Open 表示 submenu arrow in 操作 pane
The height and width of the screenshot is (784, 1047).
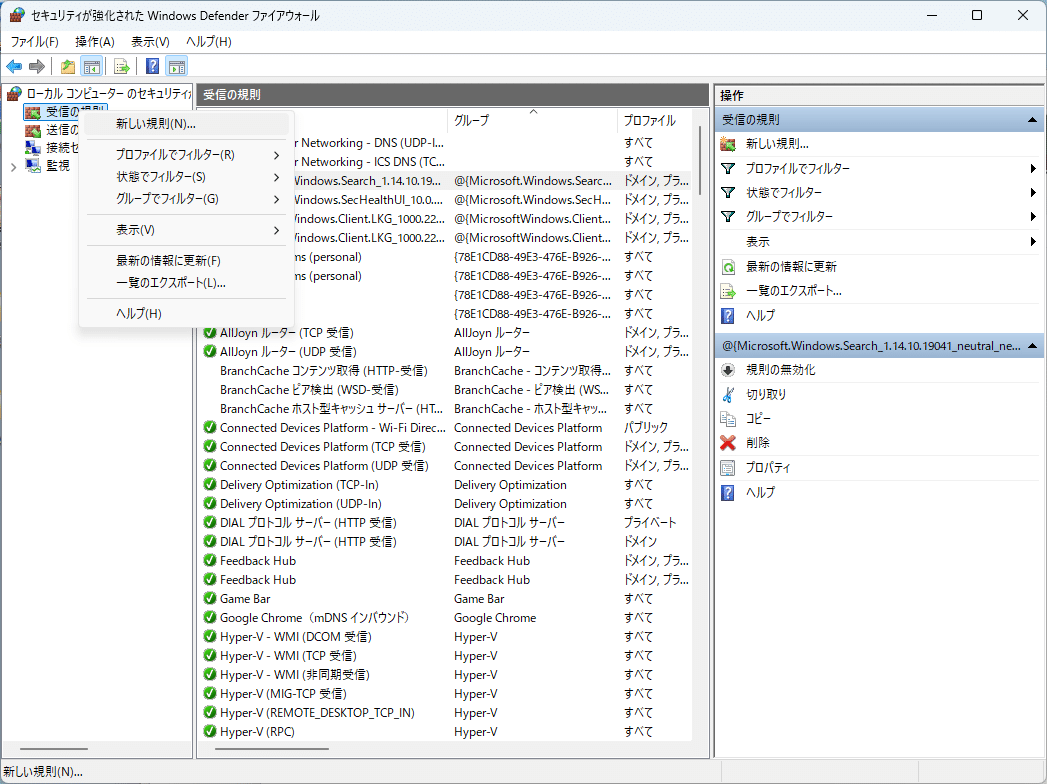[1033, 242]
